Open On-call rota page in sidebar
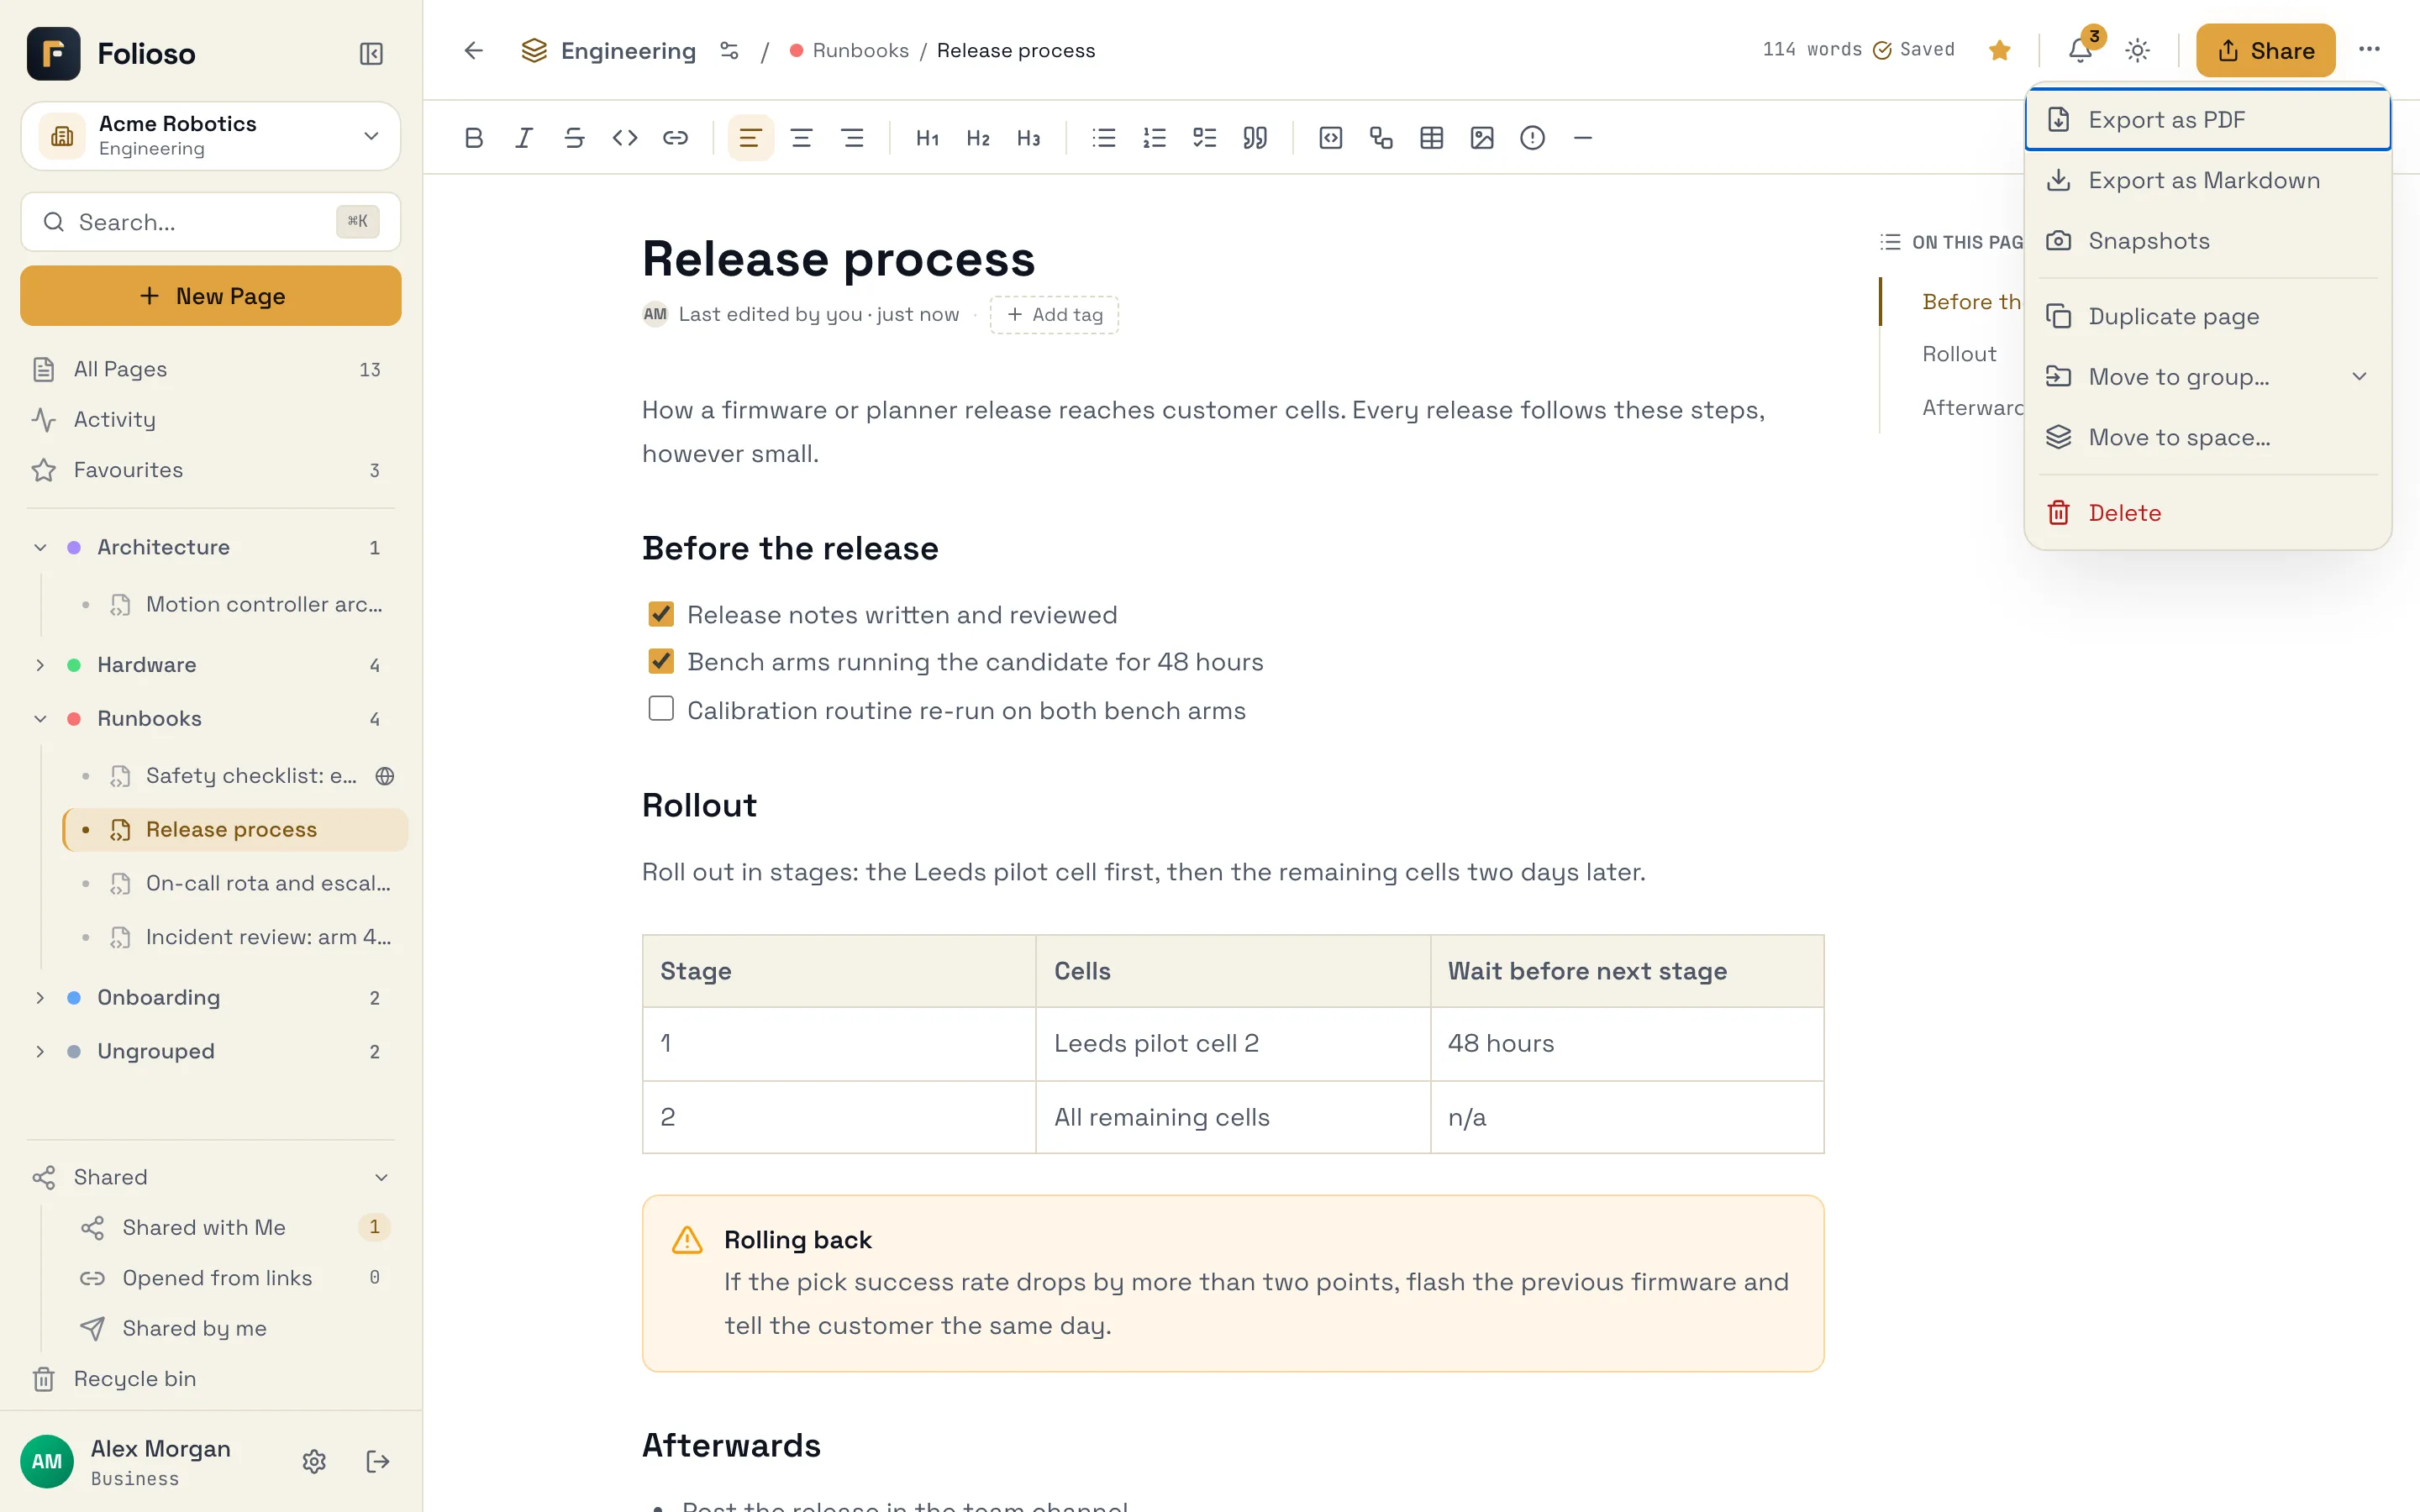Image resolution: width=2420 pixels, height=1512 pixels. [x=235, y=883]
